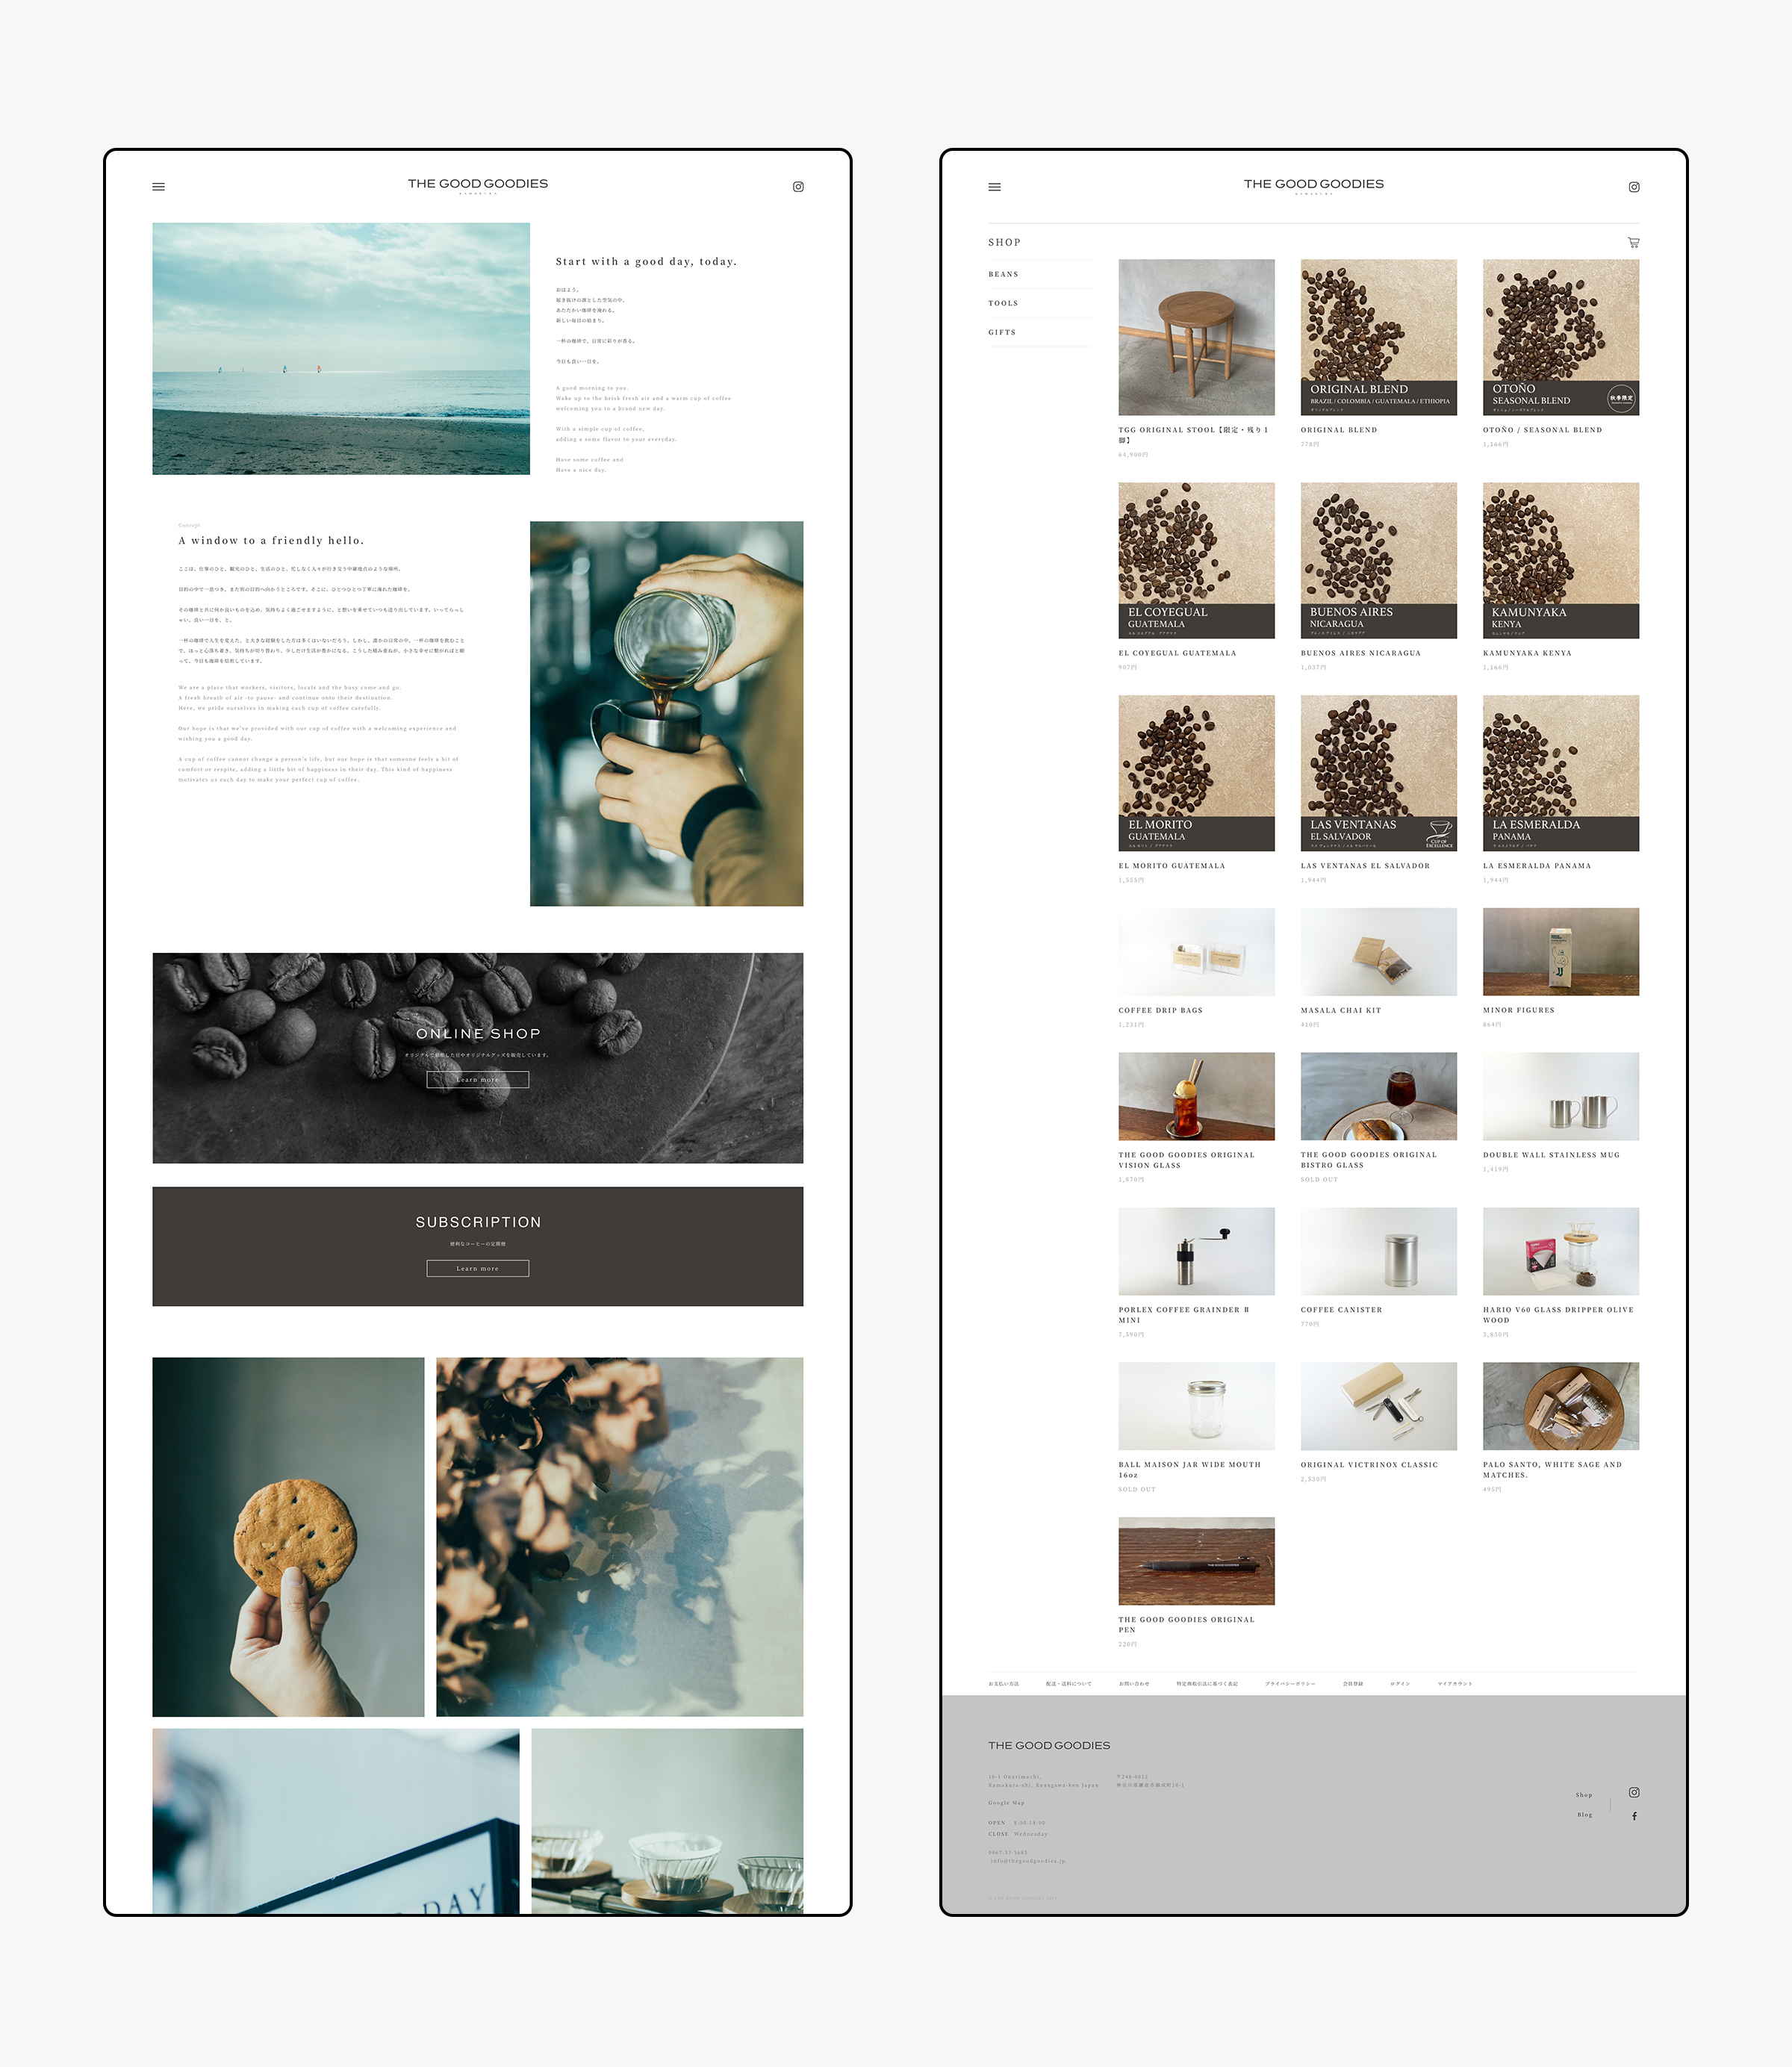
Task: Click THE GOOD GOODIES logo on shop page
Action: coord(1313,184)
